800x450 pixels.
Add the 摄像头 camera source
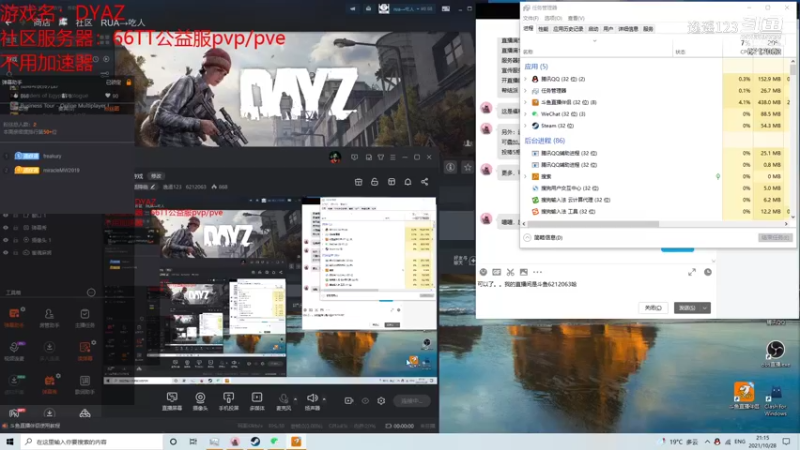coord(200,401)
